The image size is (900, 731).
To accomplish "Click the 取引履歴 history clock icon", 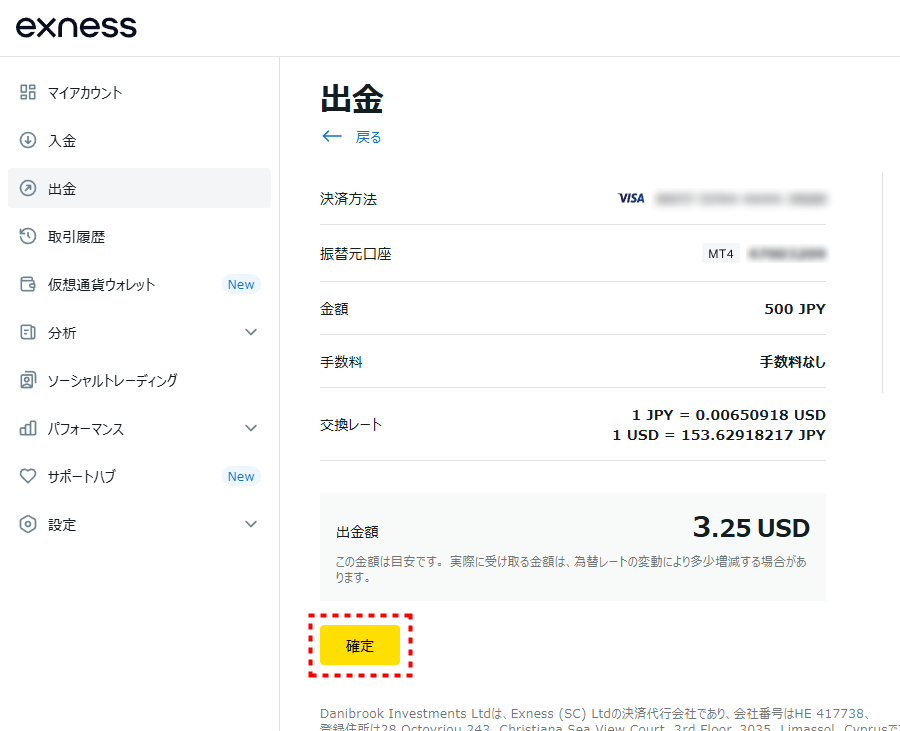I will point(28,236).
